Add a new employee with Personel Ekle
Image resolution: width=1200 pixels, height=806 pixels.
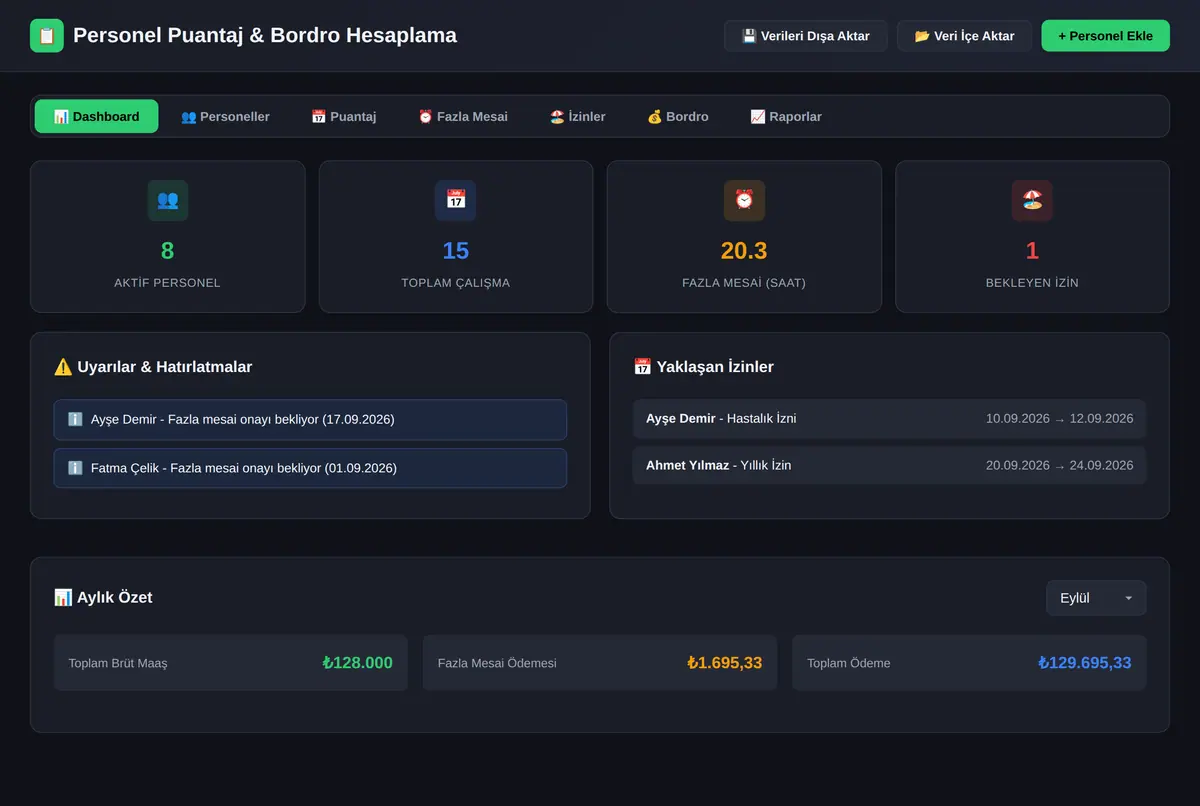point(1105,36)
